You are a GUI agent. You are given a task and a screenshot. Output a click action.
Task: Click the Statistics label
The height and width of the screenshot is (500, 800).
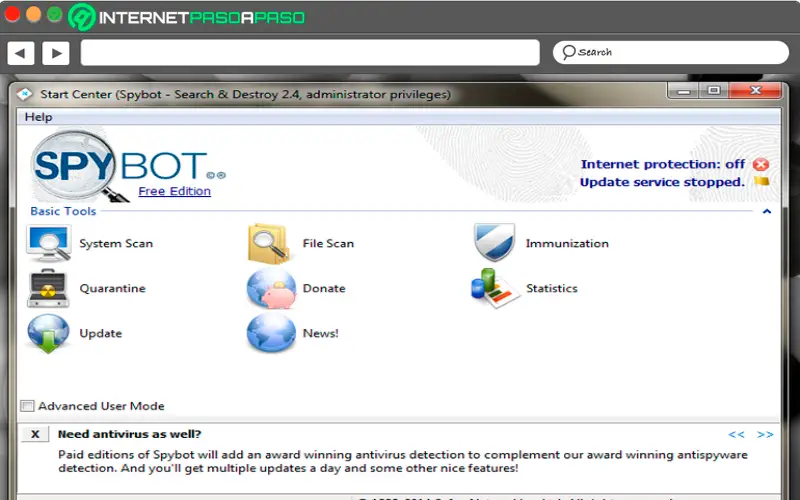(552, 288)
